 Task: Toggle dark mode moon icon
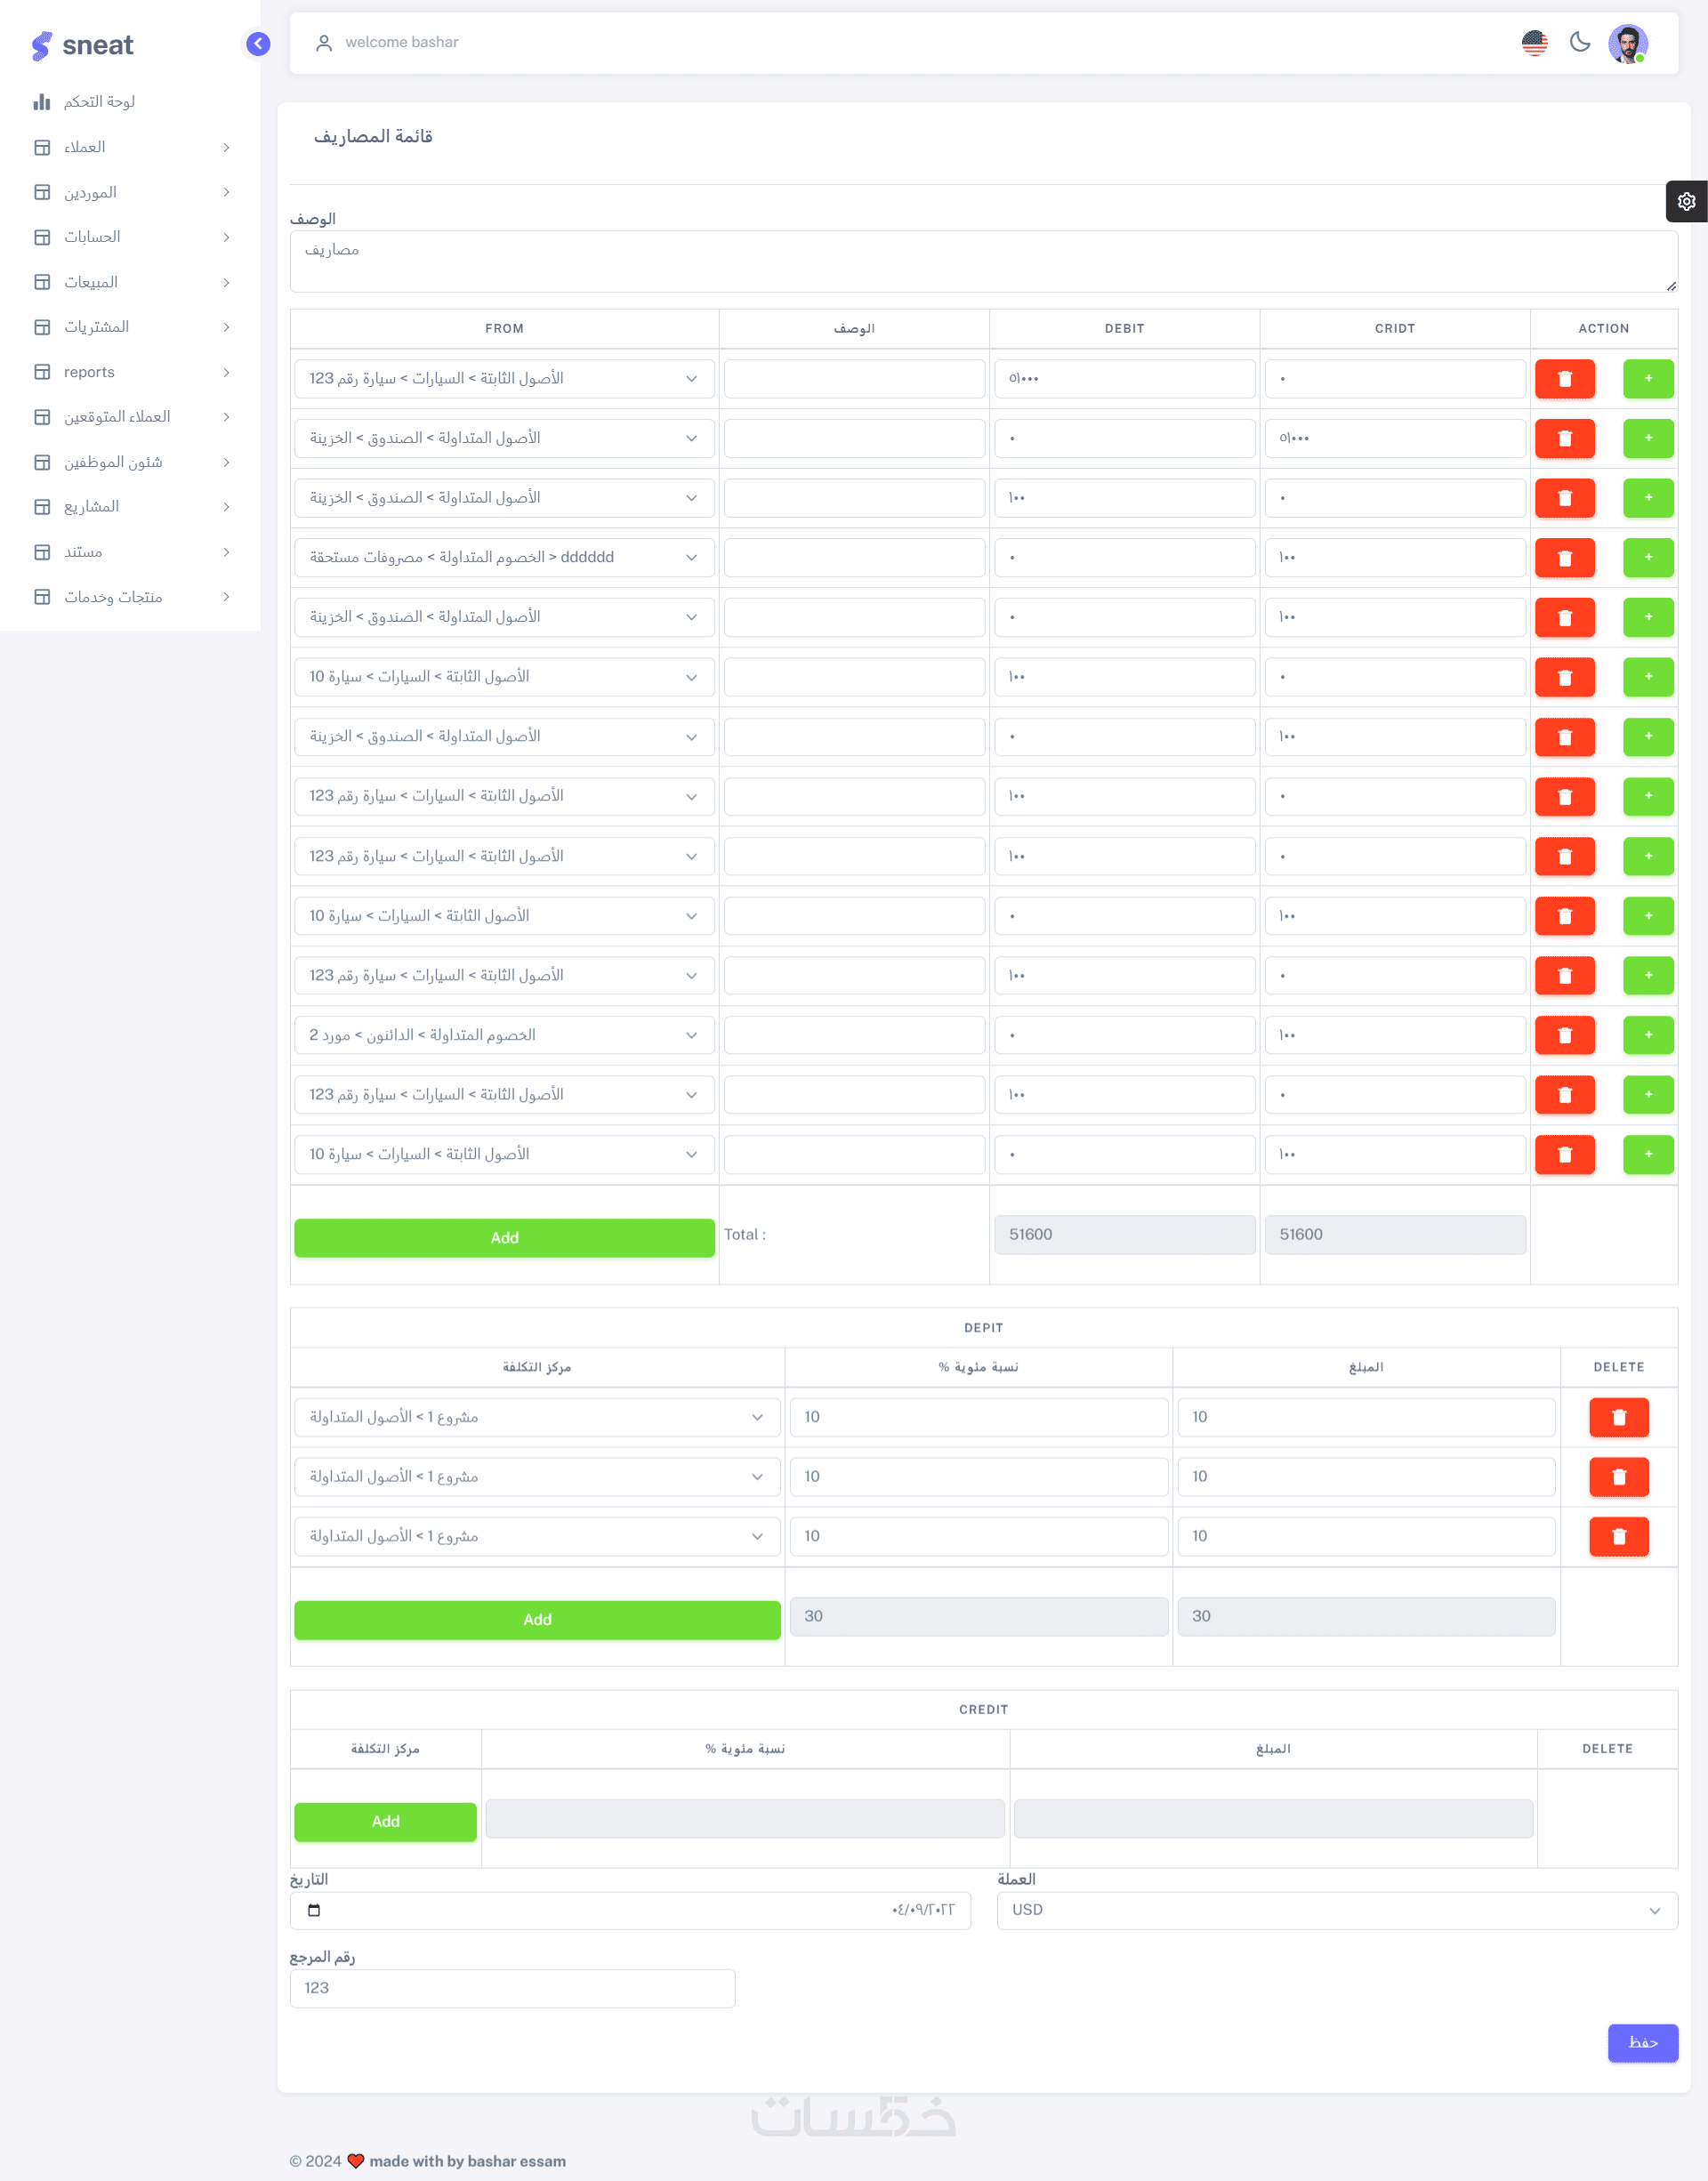click(x=1580, y=42)
